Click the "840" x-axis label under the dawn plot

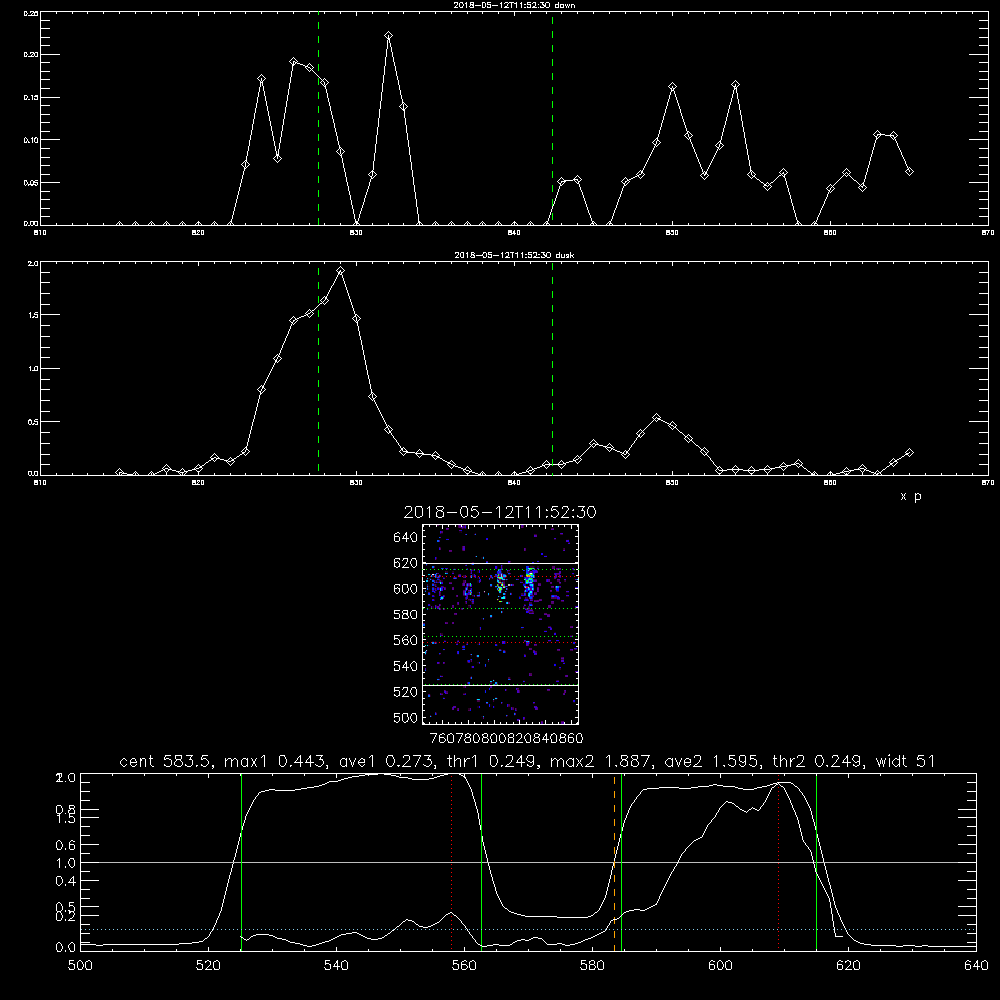[514, 233]
